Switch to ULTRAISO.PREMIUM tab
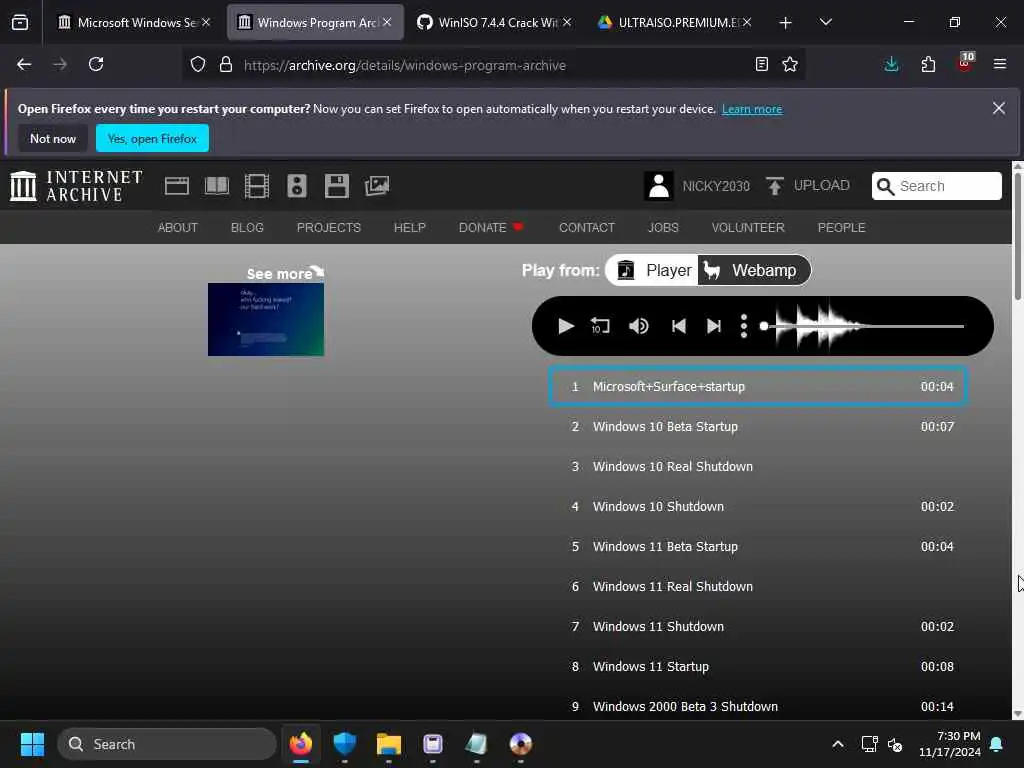Viewport: 1024px width, 768px height. [x=675, y=22]
